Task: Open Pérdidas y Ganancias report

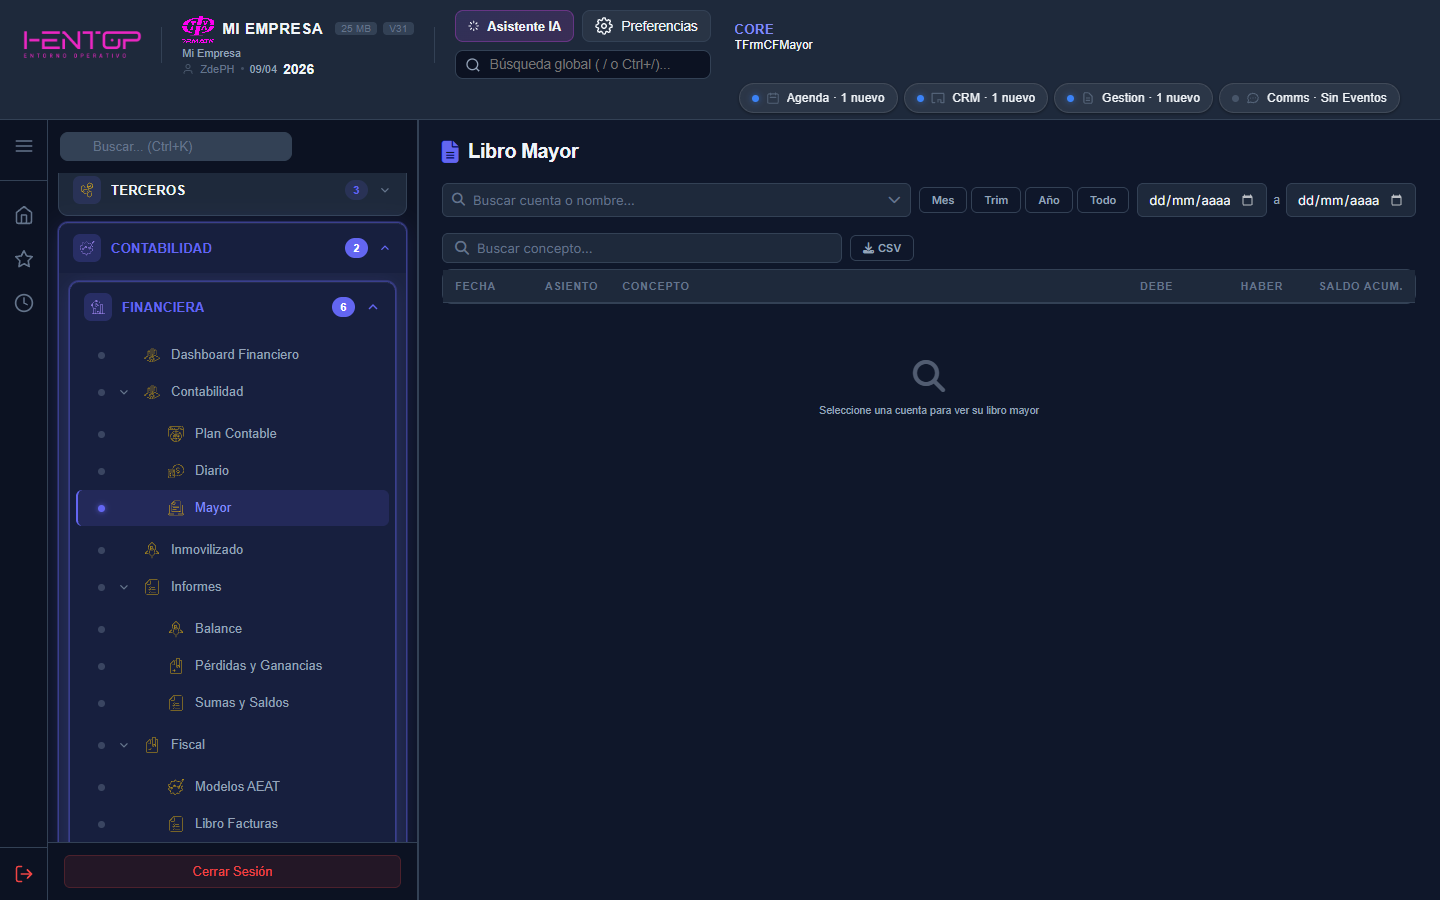Action: tap(258, 665)
